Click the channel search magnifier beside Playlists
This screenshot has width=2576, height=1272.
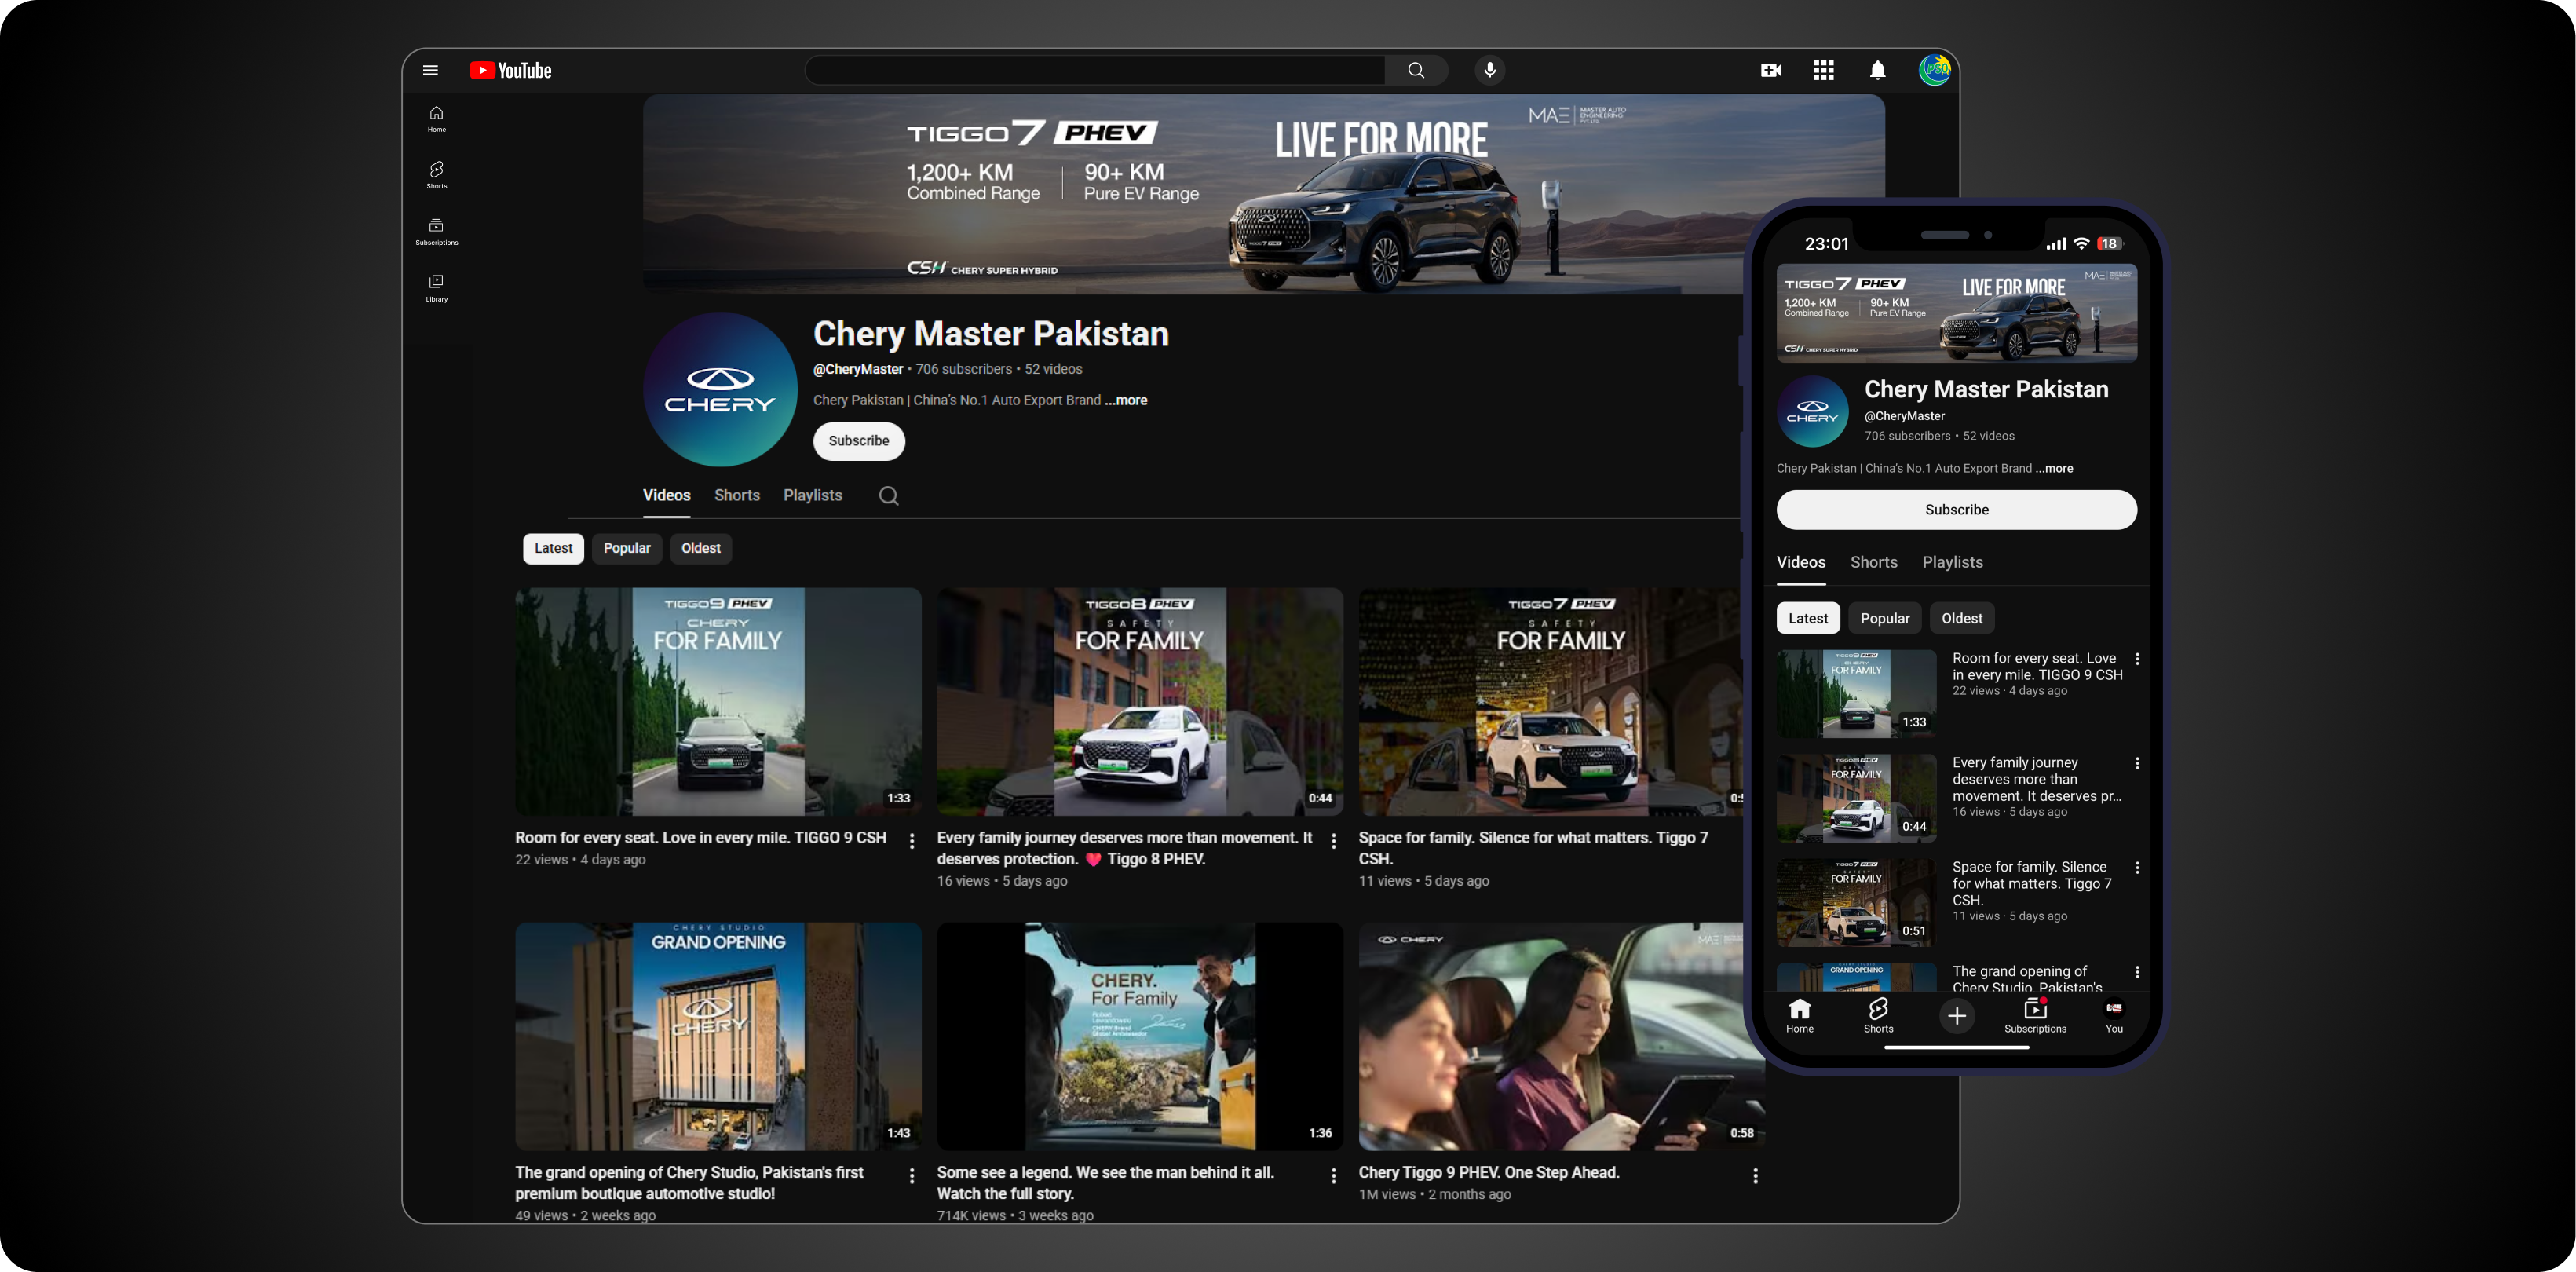pyautogui.click(x=888, y=496)
